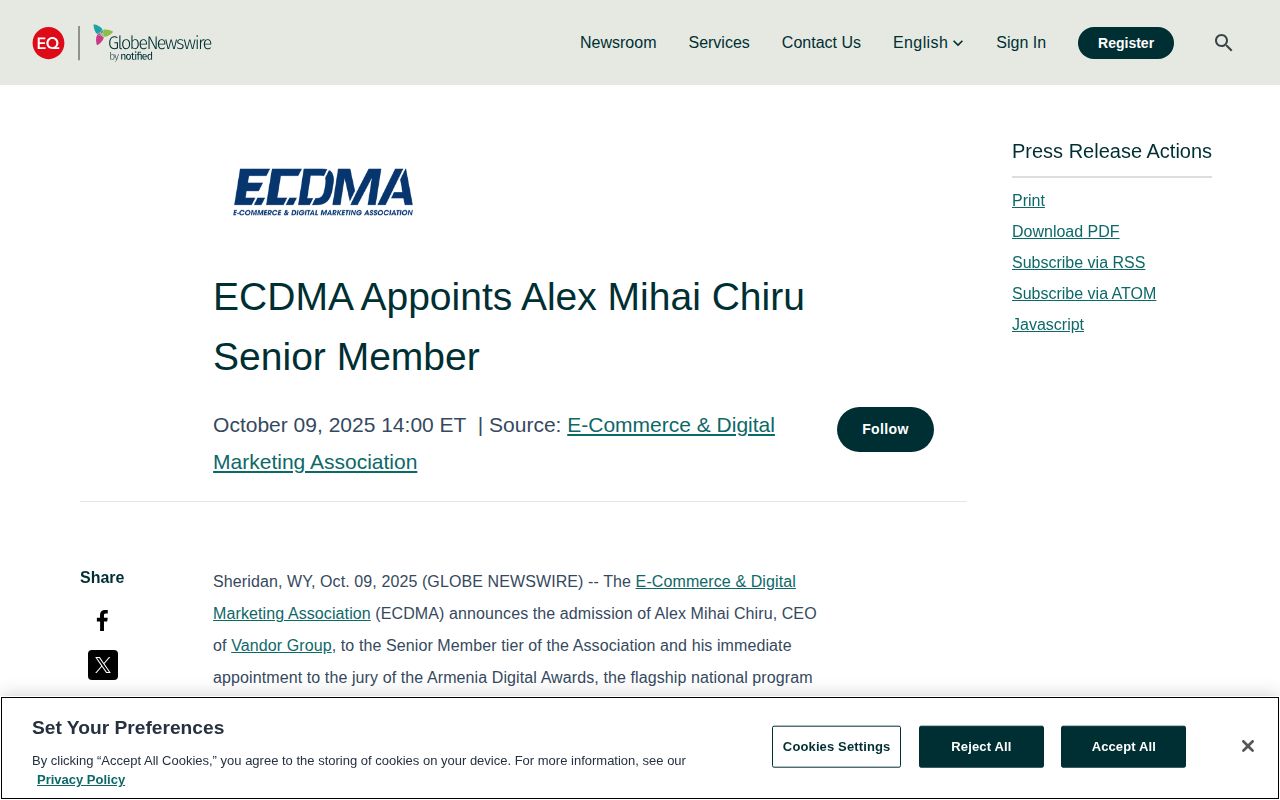The height and width of the screenshot is (800, 1280).
Task: Share the press release on X
Action: 102,664
